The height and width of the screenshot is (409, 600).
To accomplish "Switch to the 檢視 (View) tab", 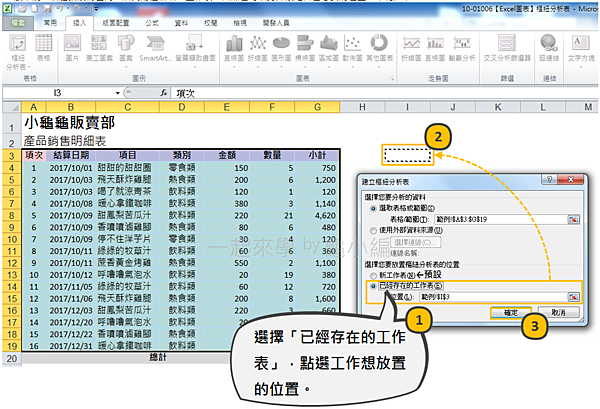I will click(x=240, y=23).
